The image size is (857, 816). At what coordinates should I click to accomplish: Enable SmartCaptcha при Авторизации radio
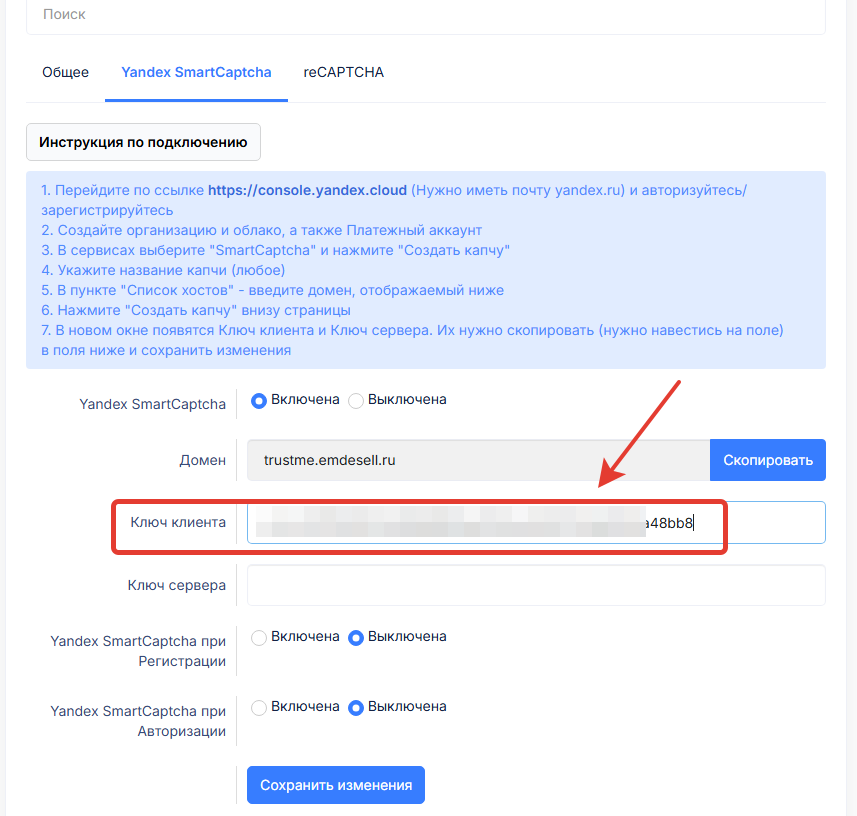259,707
